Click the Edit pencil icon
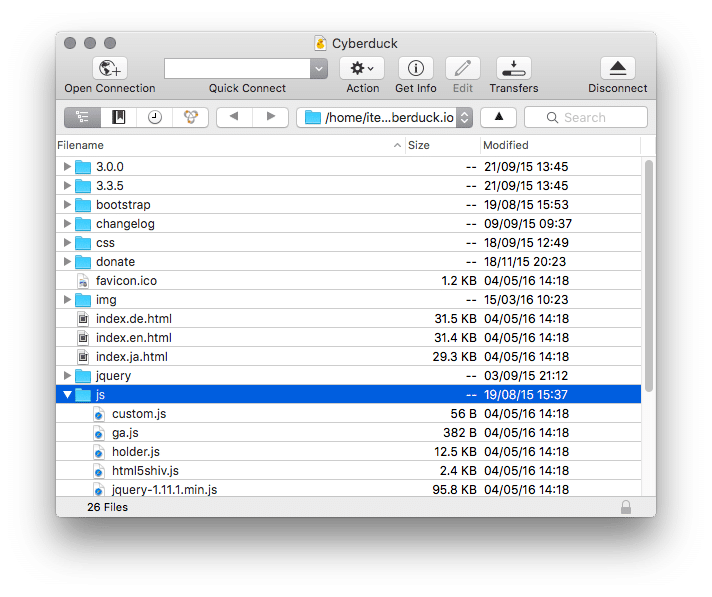Viewport: 712px width, 597px height. 462,68
